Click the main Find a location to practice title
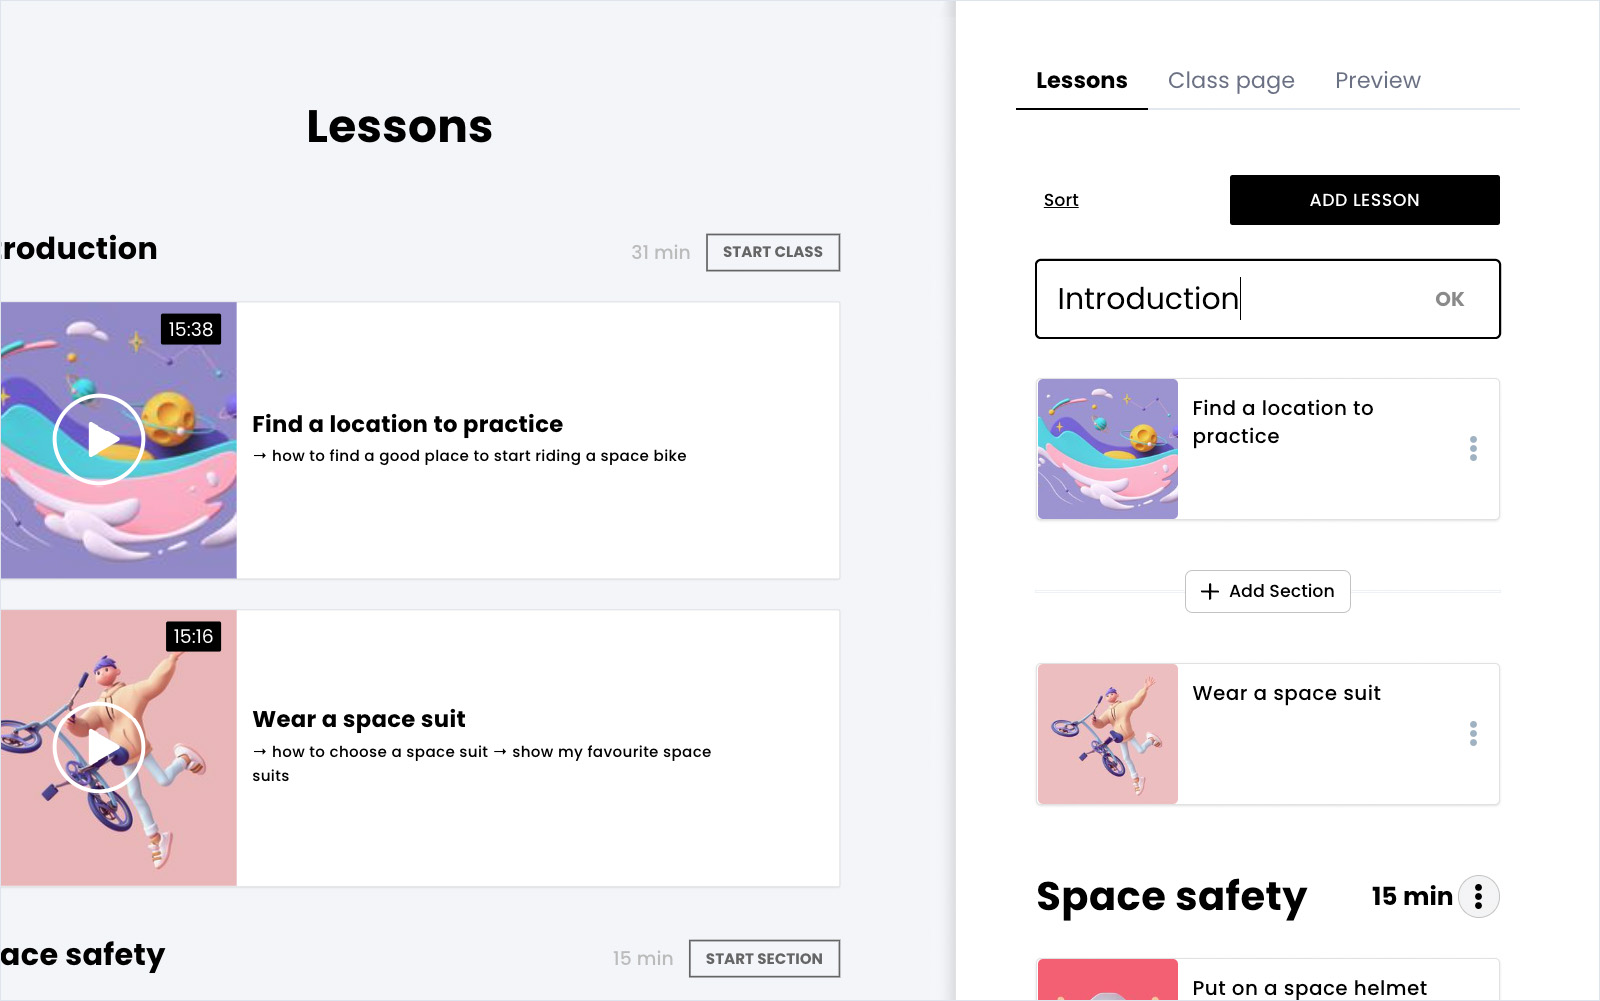Image resolution: width=1600 pixels, height=1001 pixels. click(407, 424)
